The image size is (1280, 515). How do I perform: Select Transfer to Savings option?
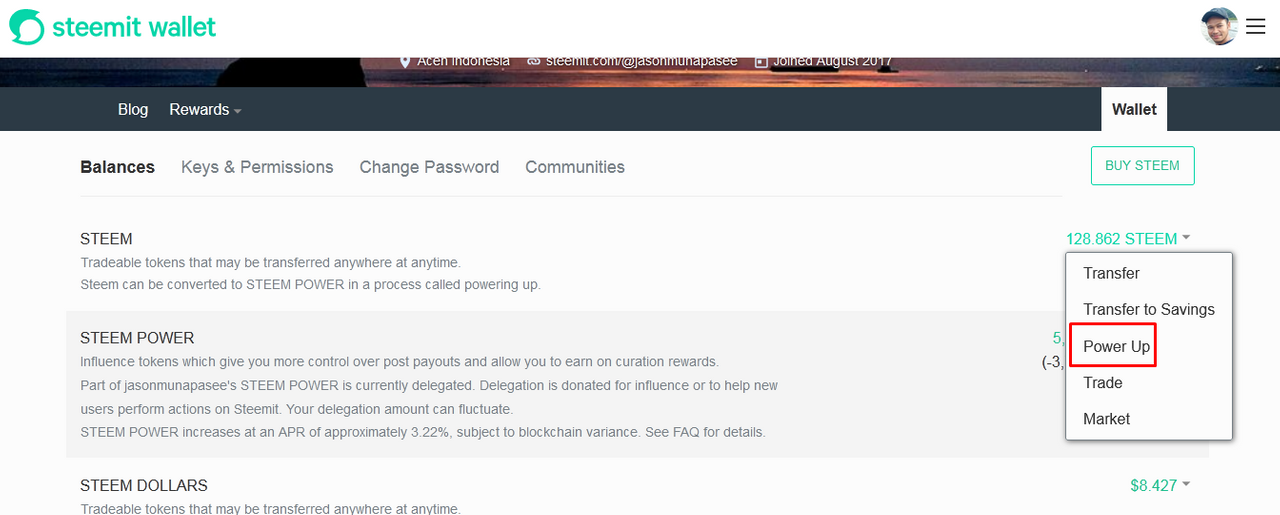point(1148,310)
